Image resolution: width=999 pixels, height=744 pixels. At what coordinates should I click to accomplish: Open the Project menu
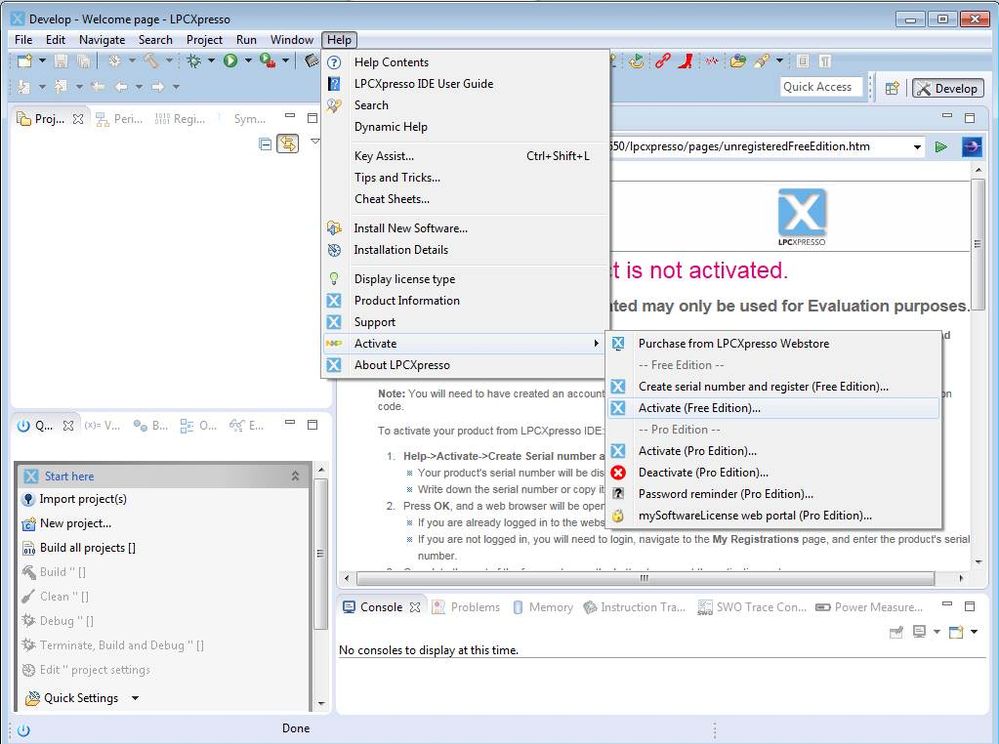click(205, 39)
